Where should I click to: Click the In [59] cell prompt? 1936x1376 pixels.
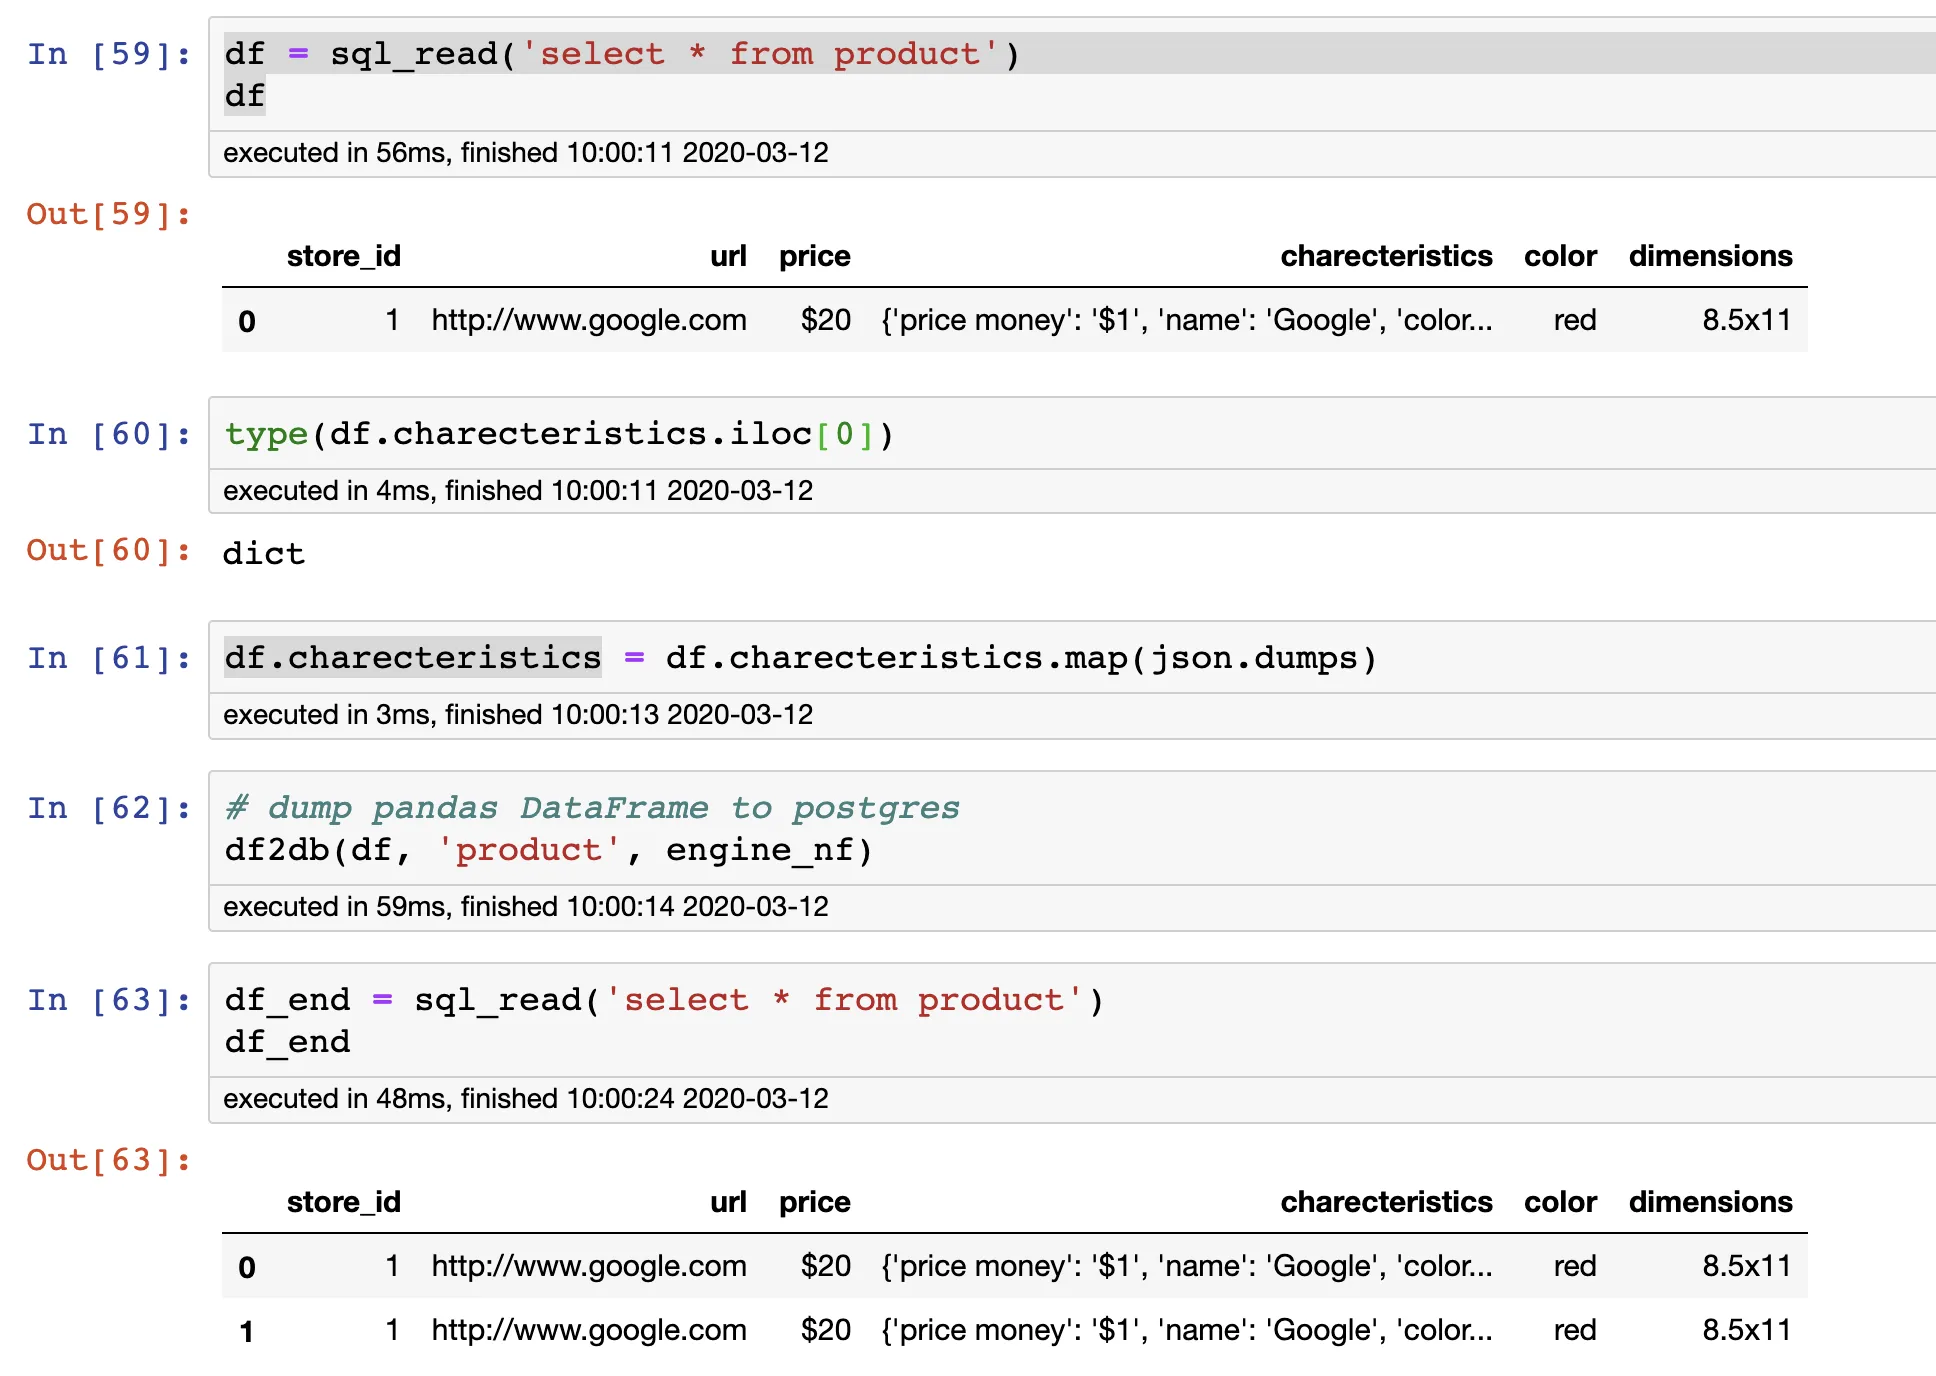(109, 54)
